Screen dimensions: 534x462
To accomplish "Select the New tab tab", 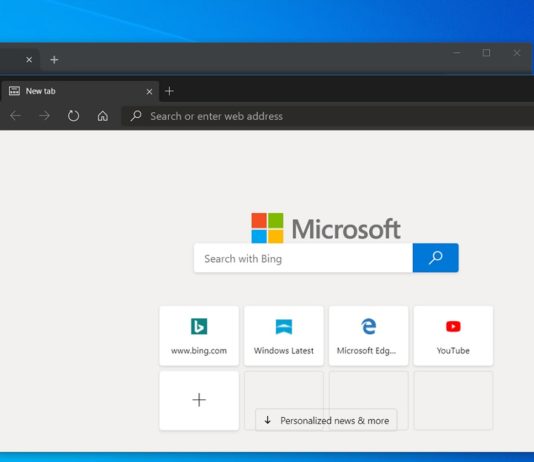I will (x=79, y=91).
